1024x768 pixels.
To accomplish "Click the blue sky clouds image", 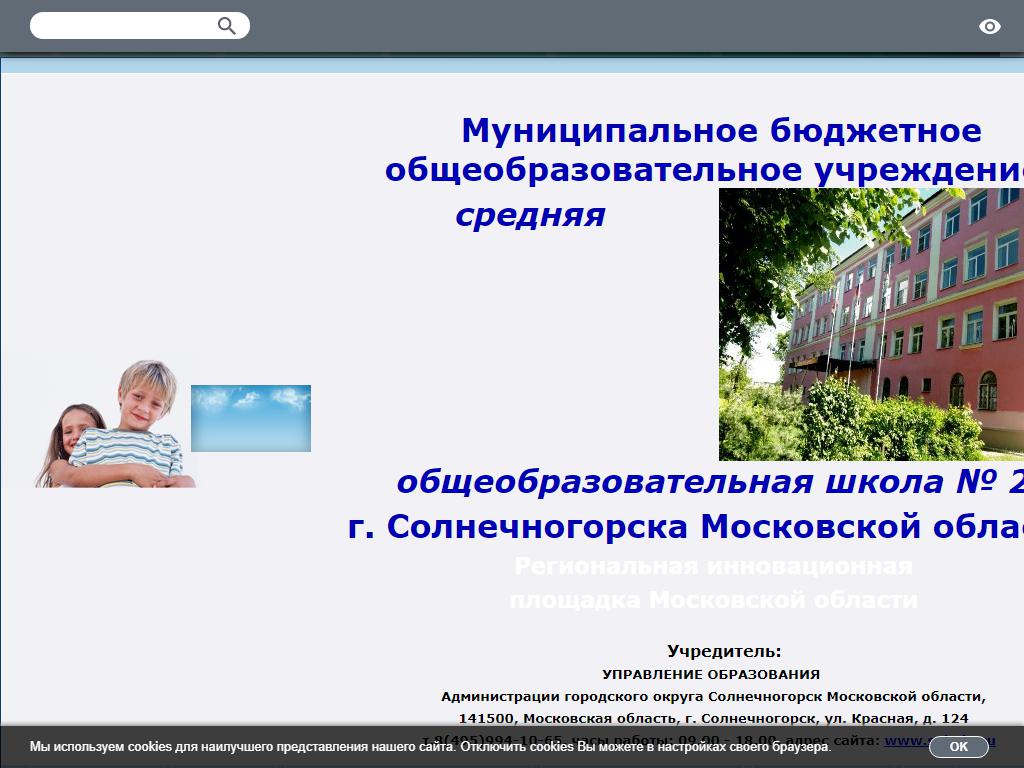I will point(251,418).
